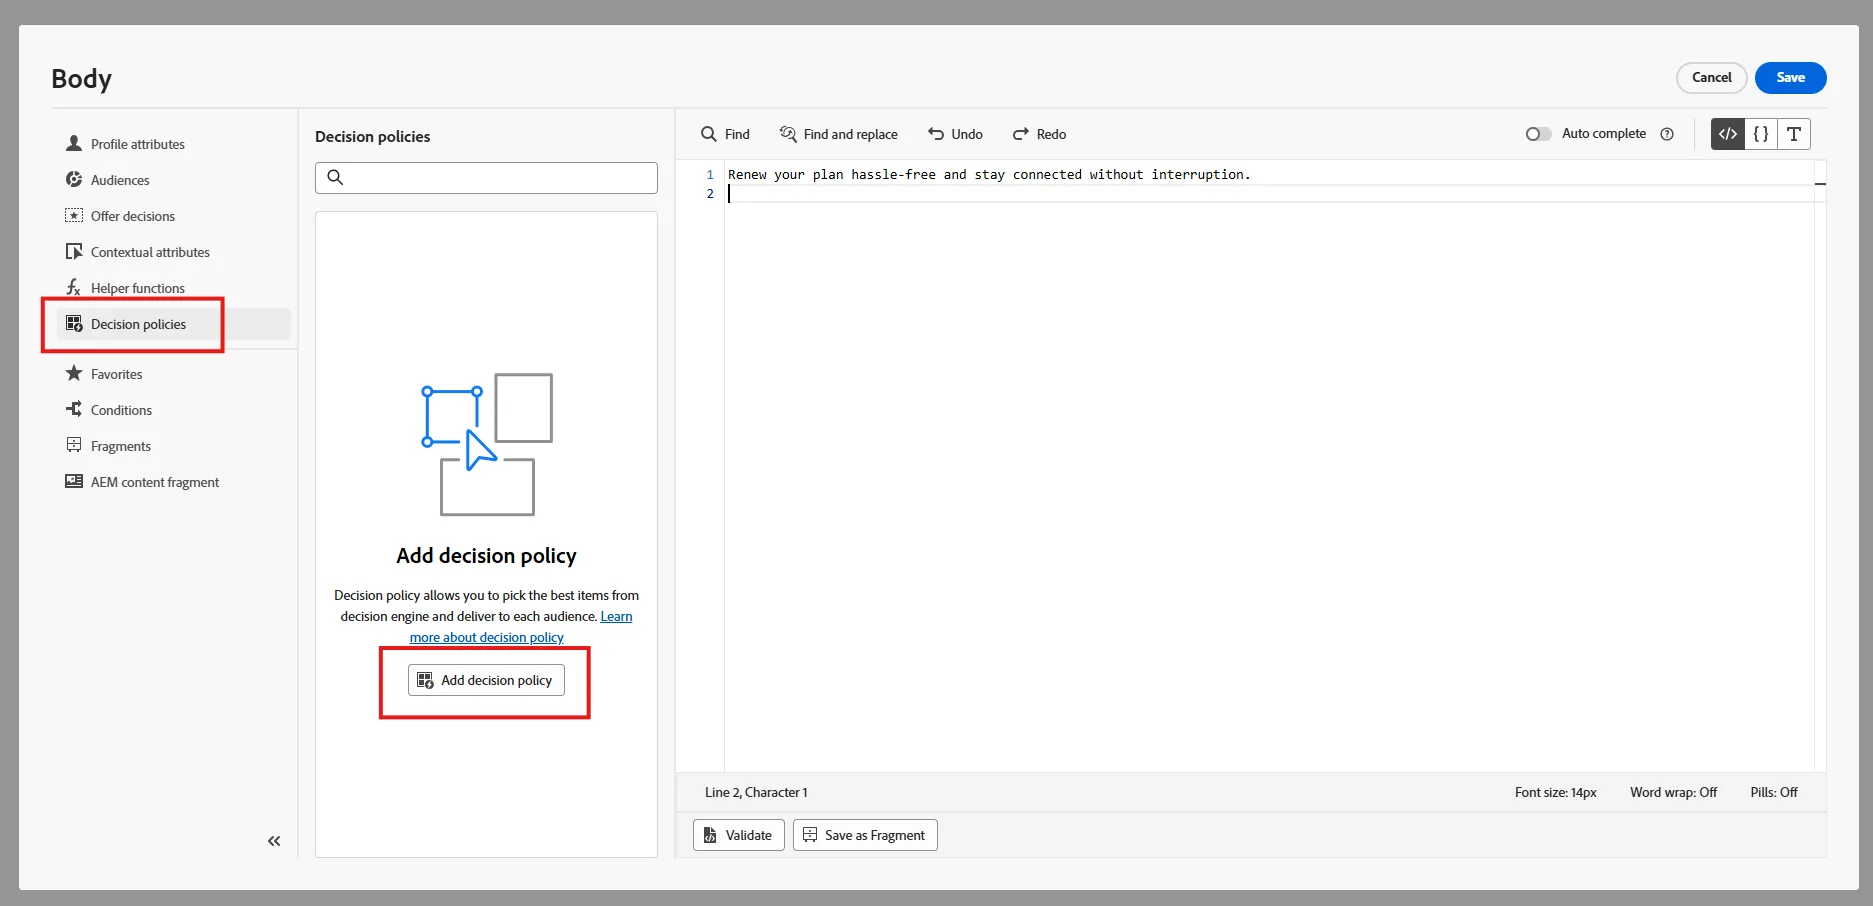This screenshot has width=1873, height=906.
Task: Switch to code editor view icon
Action: click(1728, 134)
